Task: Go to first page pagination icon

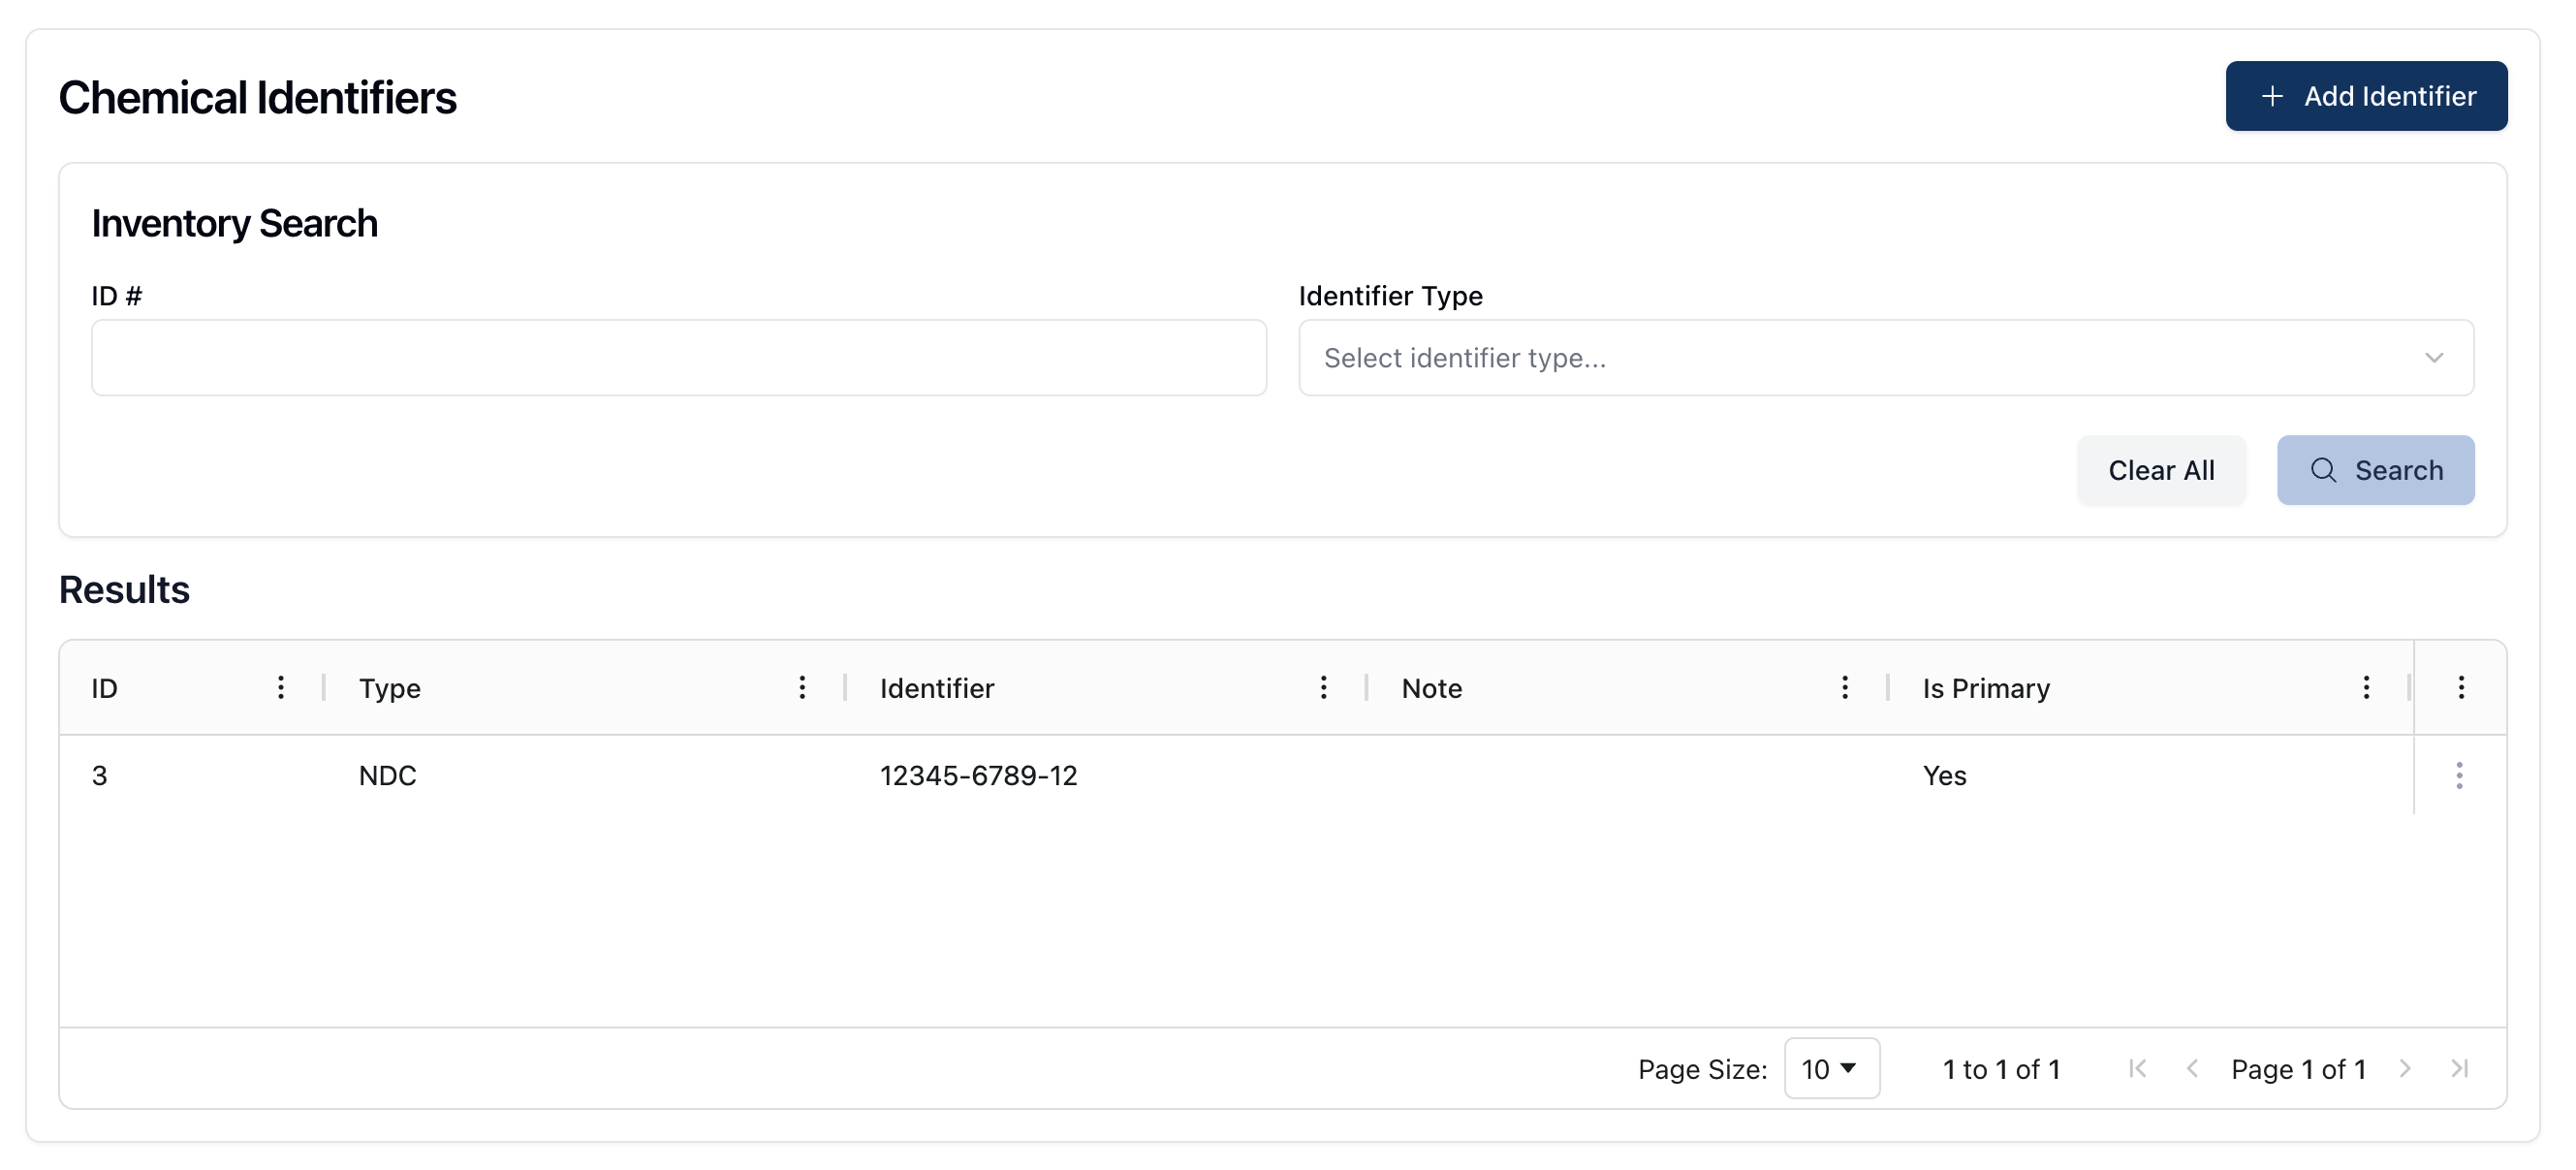Action: [2138, 1069]
